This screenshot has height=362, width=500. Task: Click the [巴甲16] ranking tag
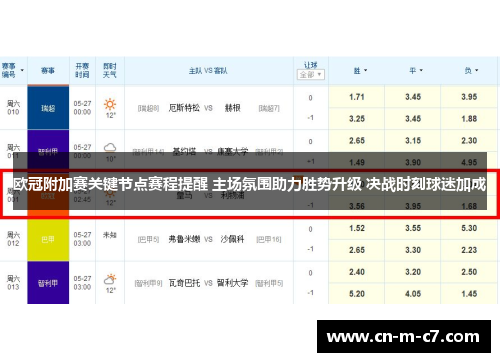269,239
